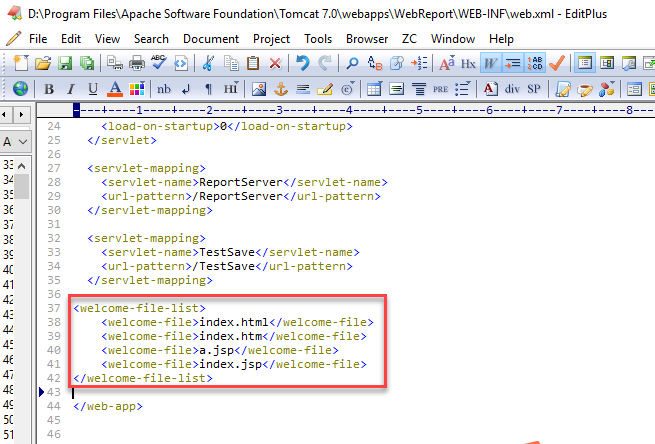This screenshot has width=655, height=444.
Task: Open the Edit menu
Action: [71, 39]
